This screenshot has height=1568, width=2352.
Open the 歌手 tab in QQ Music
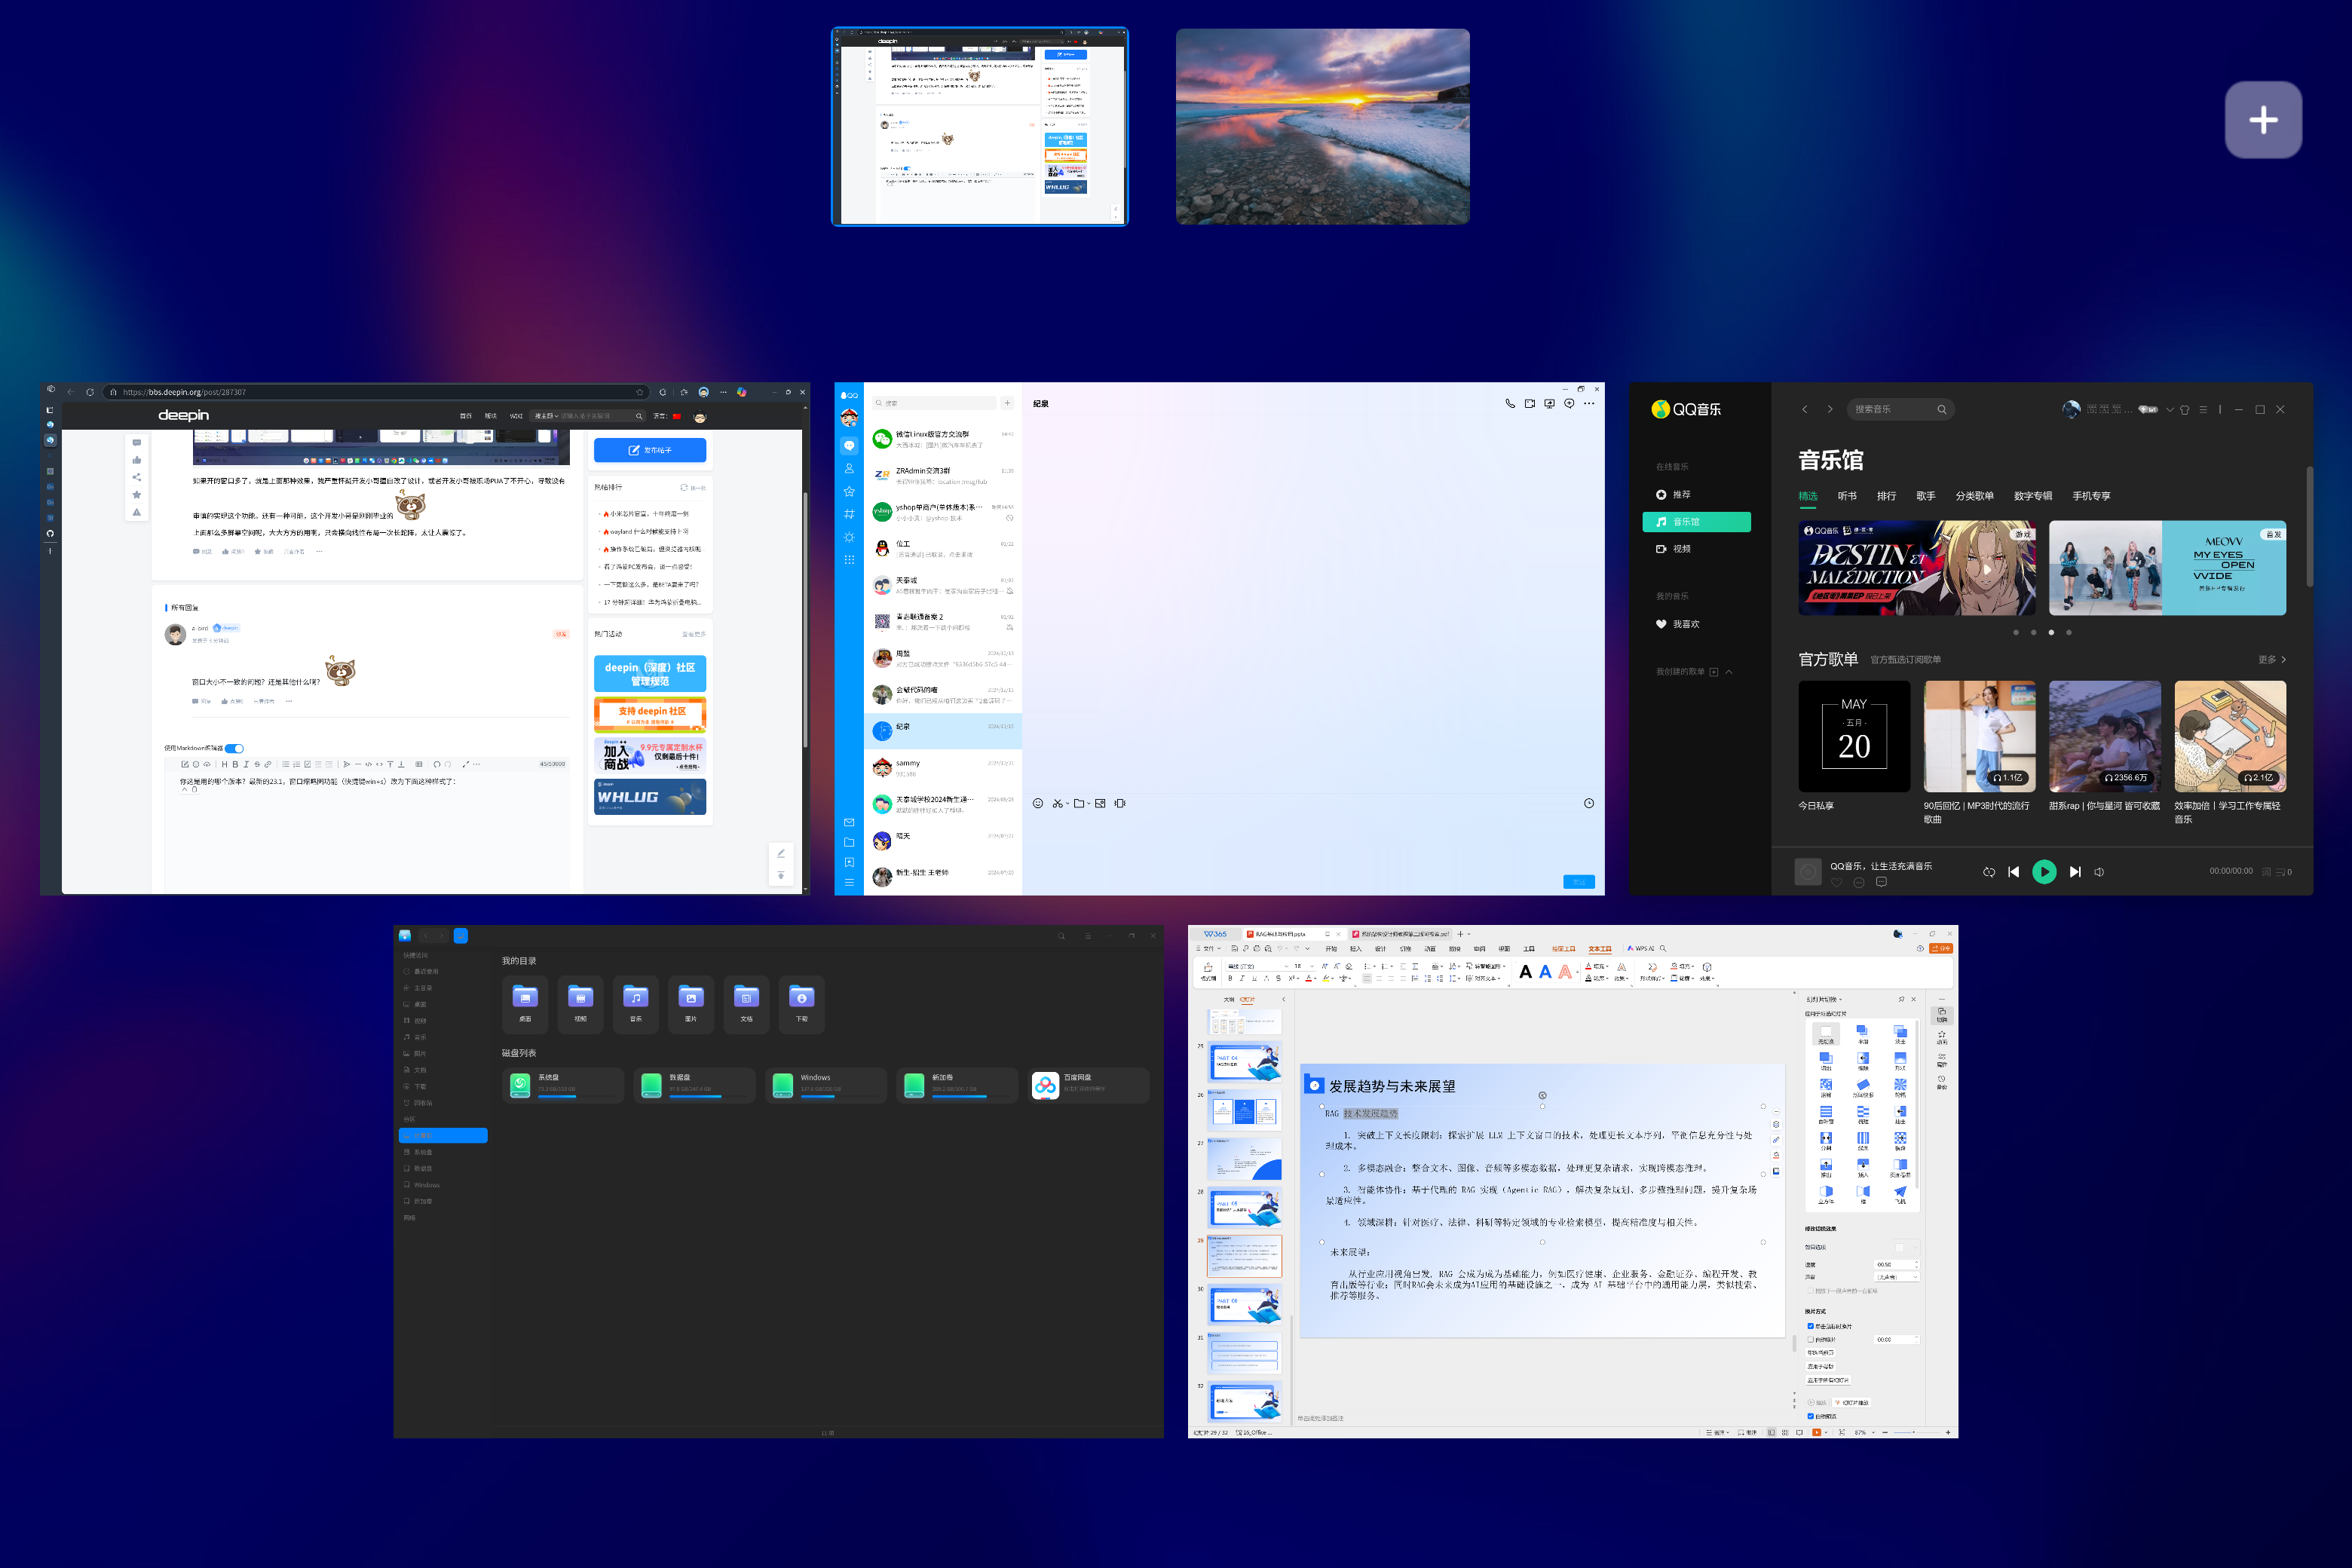pos(1925,496)
